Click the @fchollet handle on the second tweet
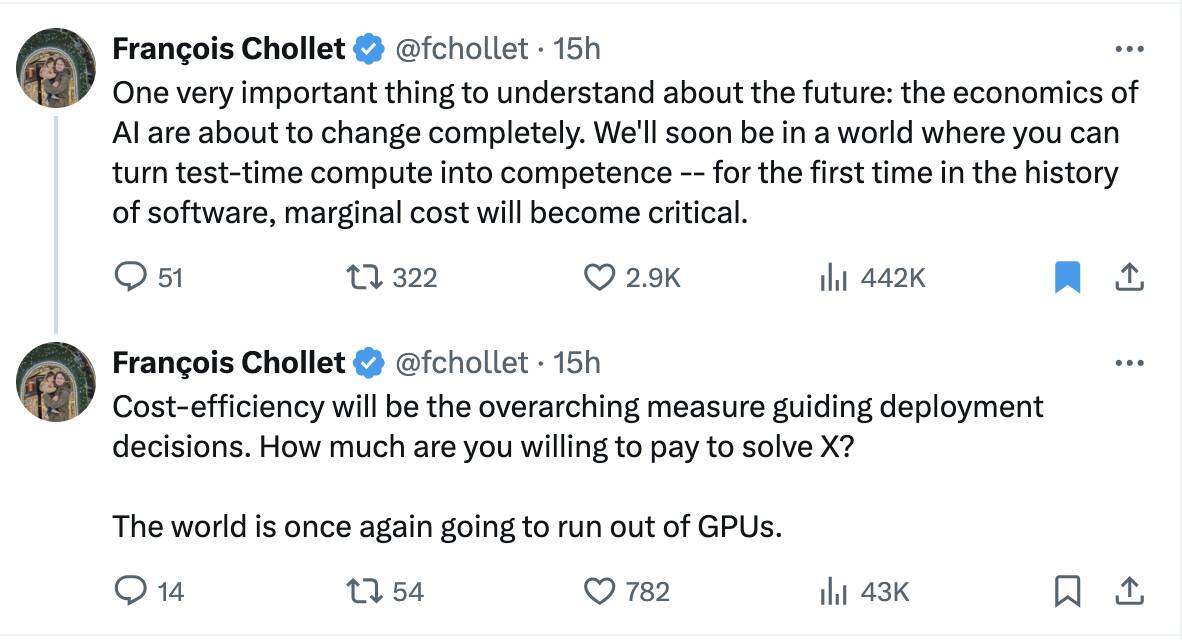The image size is (1182, 640). [462, 362]
